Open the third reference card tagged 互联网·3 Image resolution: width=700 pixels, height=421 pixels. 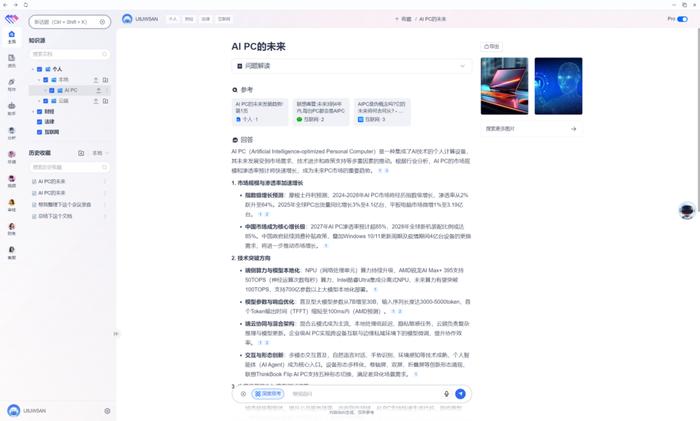coord(382,112)
